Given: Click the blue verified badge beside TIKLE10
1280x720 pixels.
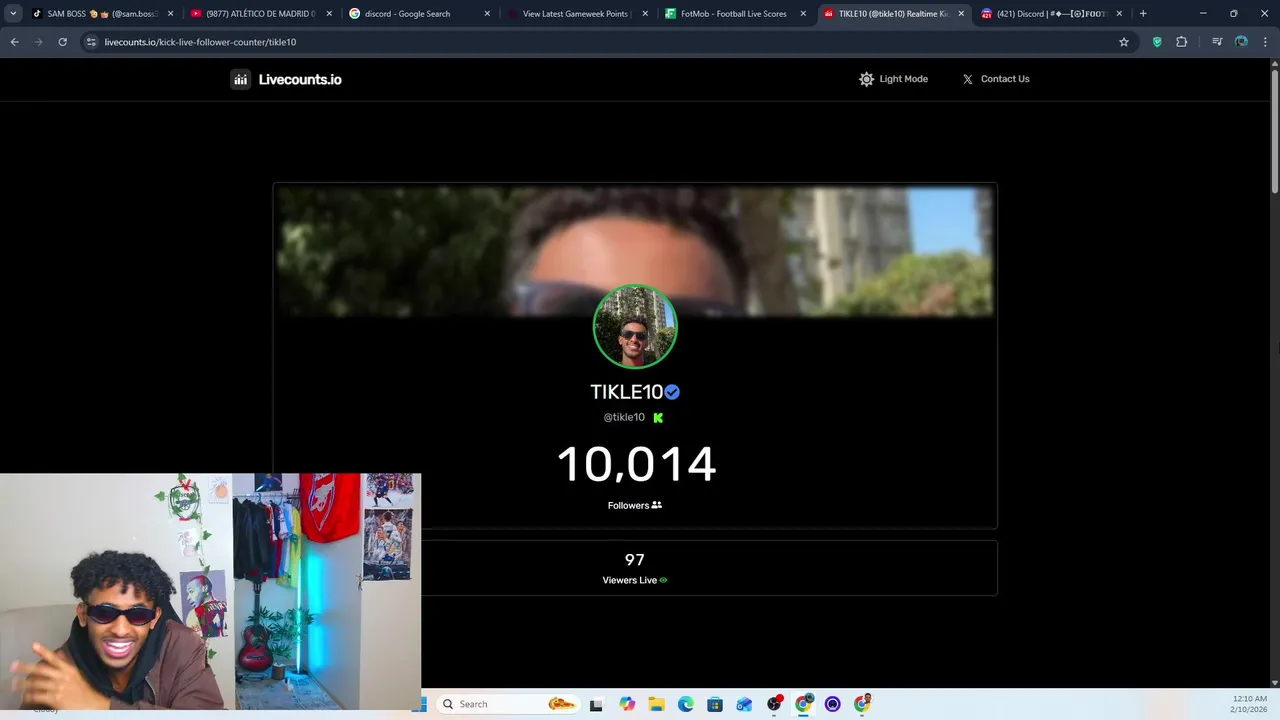Looking at the screenshot, I should 672,392.
